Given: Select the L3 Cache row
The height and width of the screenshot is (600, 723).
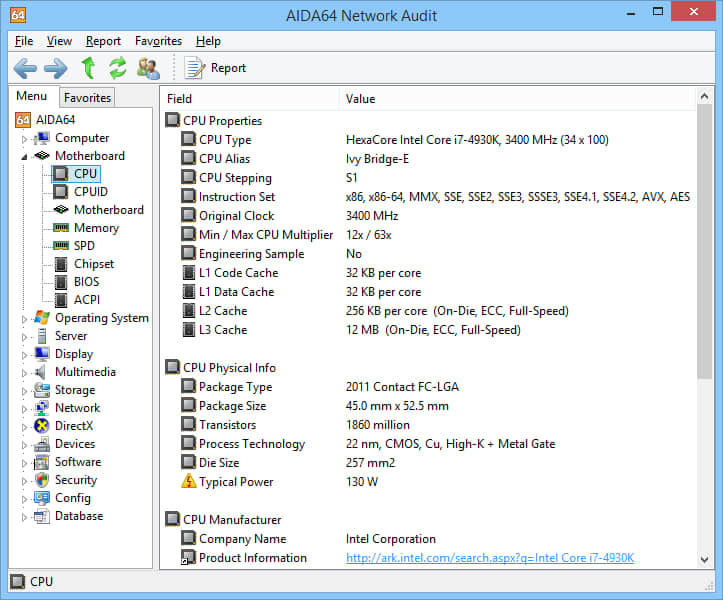Looking at the screenshot, I should [x=429, y=330].
